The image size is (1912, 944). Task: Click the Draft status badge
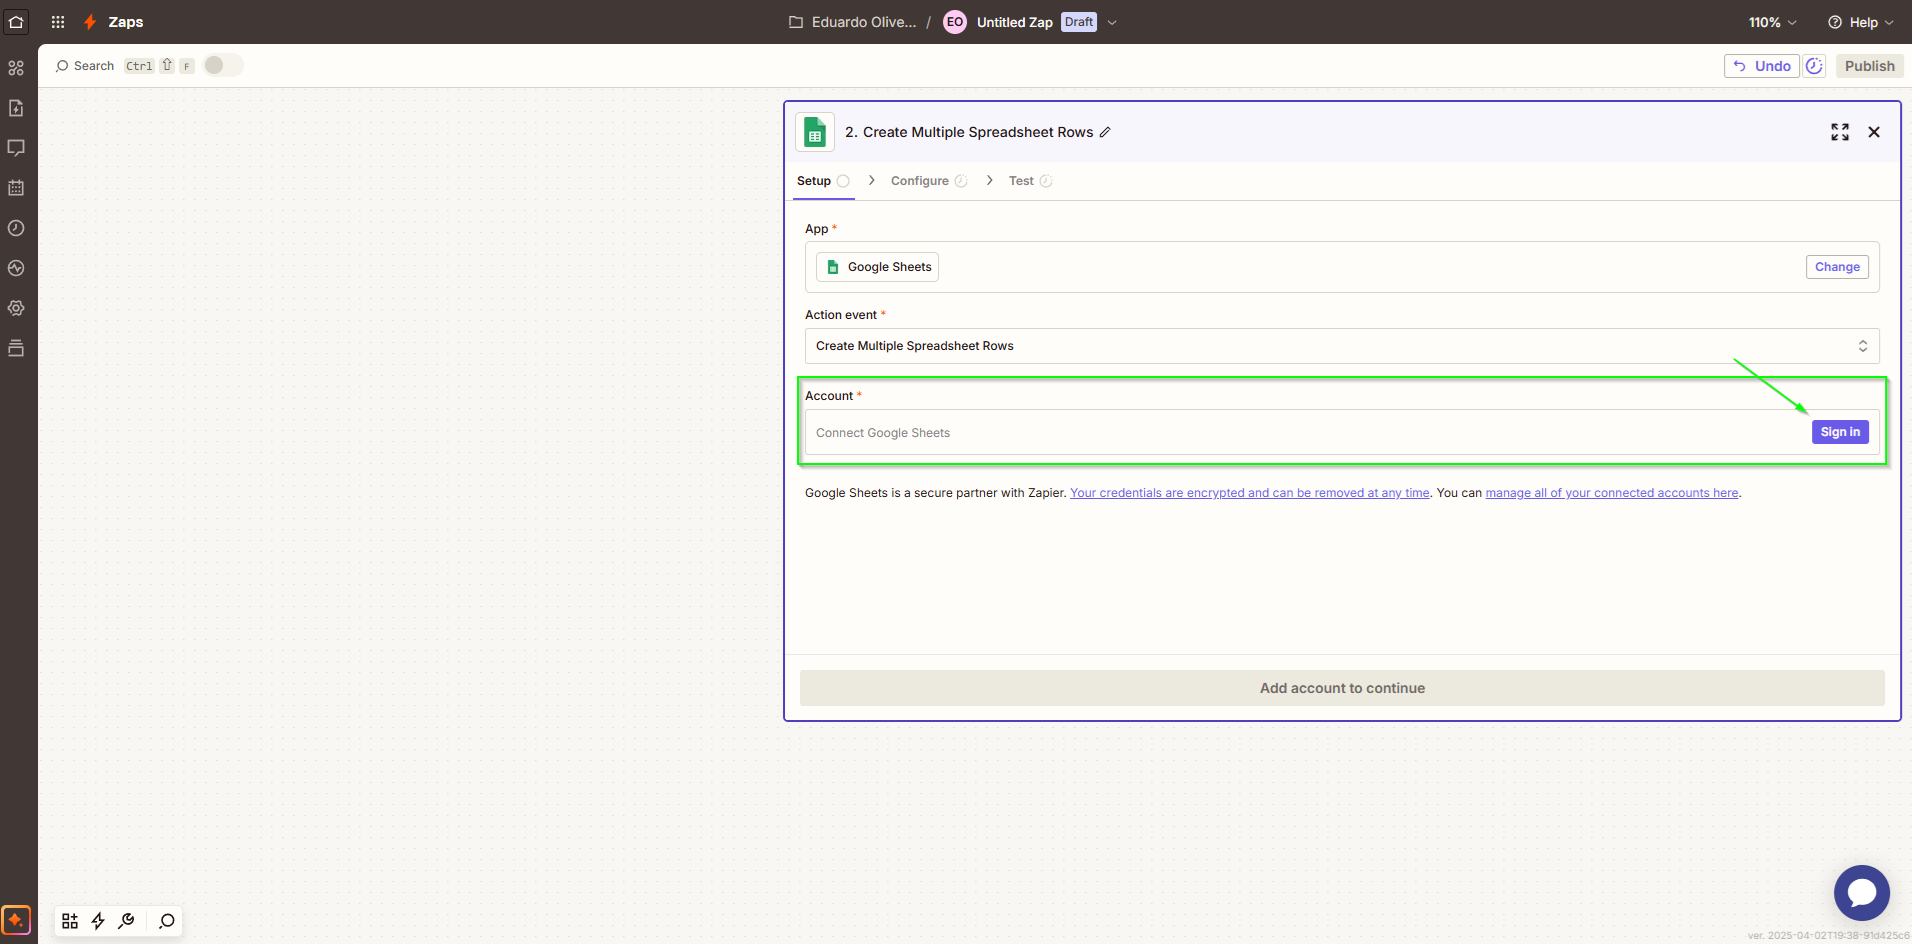[x=1079, y=22]
